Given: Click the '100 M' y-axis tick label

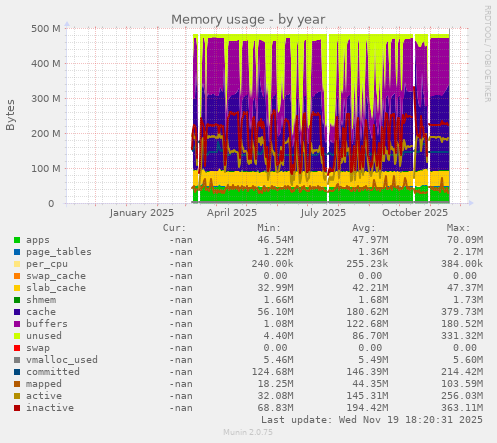Looking at the screenshot, I should tap(46, 169).
